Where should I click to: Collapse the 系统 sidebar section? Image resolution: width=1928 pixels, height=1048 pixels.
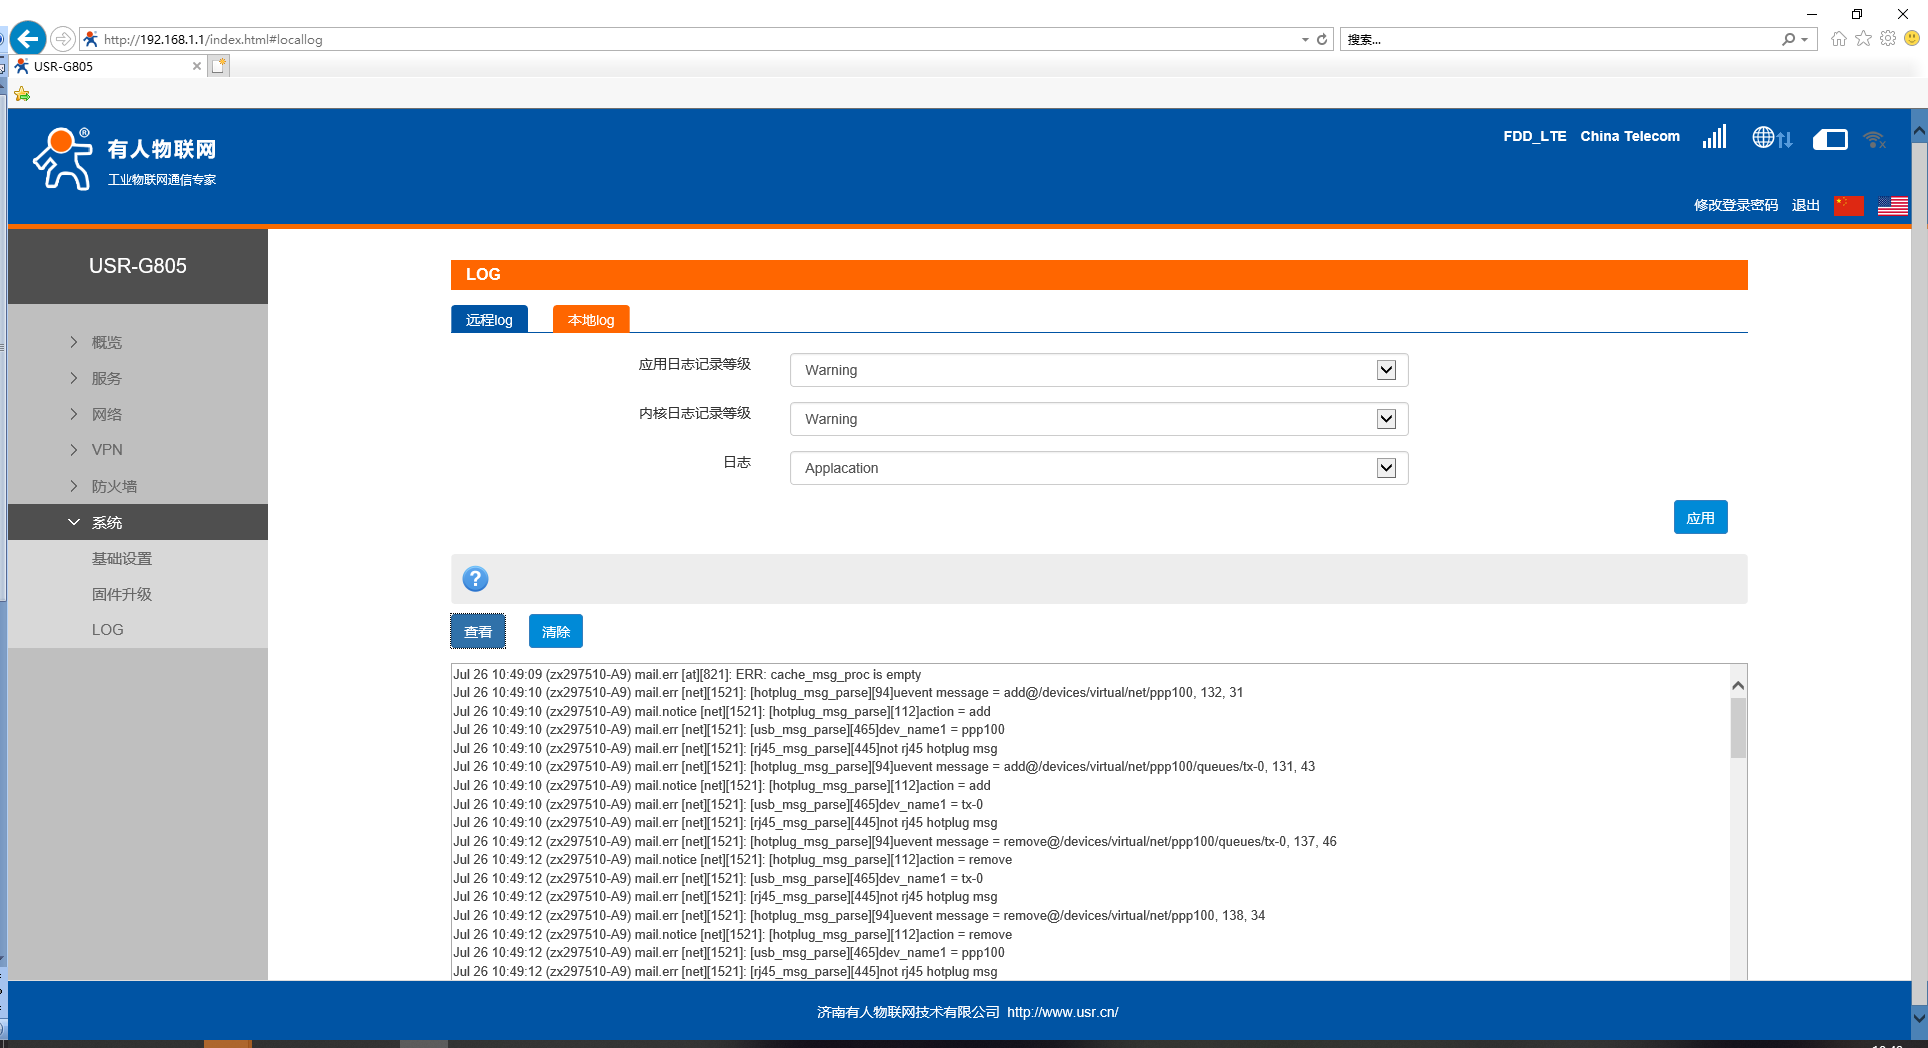tap(107, 522)
